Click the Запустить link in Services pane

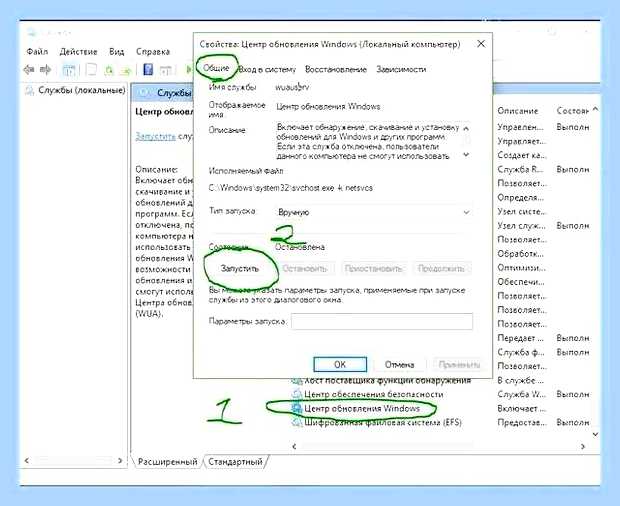tap(155, 136)
